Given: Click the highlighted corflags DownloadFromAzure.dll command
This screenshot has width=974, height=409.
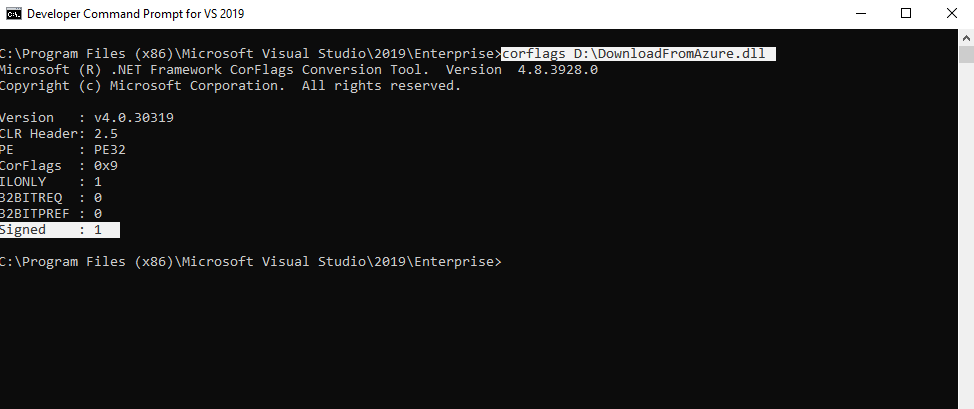Looking at the screenshot, I should coord(638,53).
